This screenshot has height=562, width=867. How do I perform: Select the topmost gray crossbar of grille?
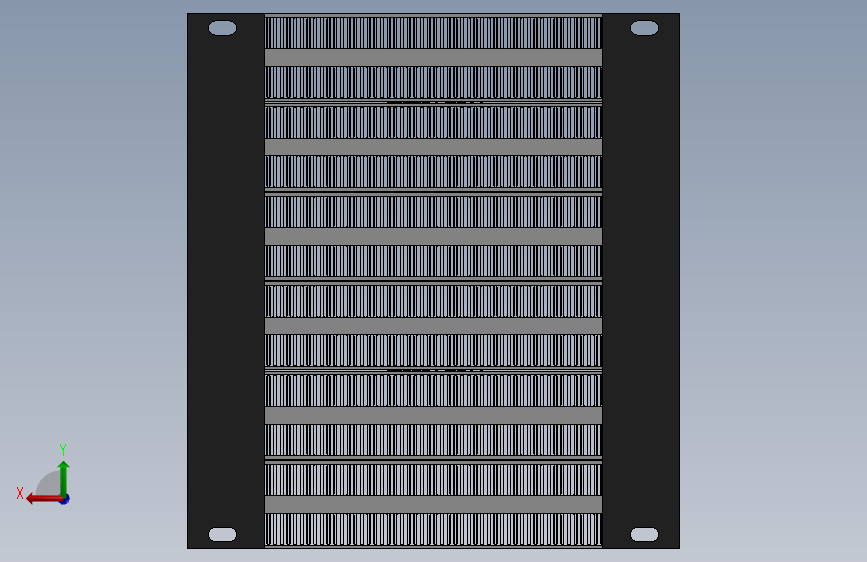click(x=434, y=58)
